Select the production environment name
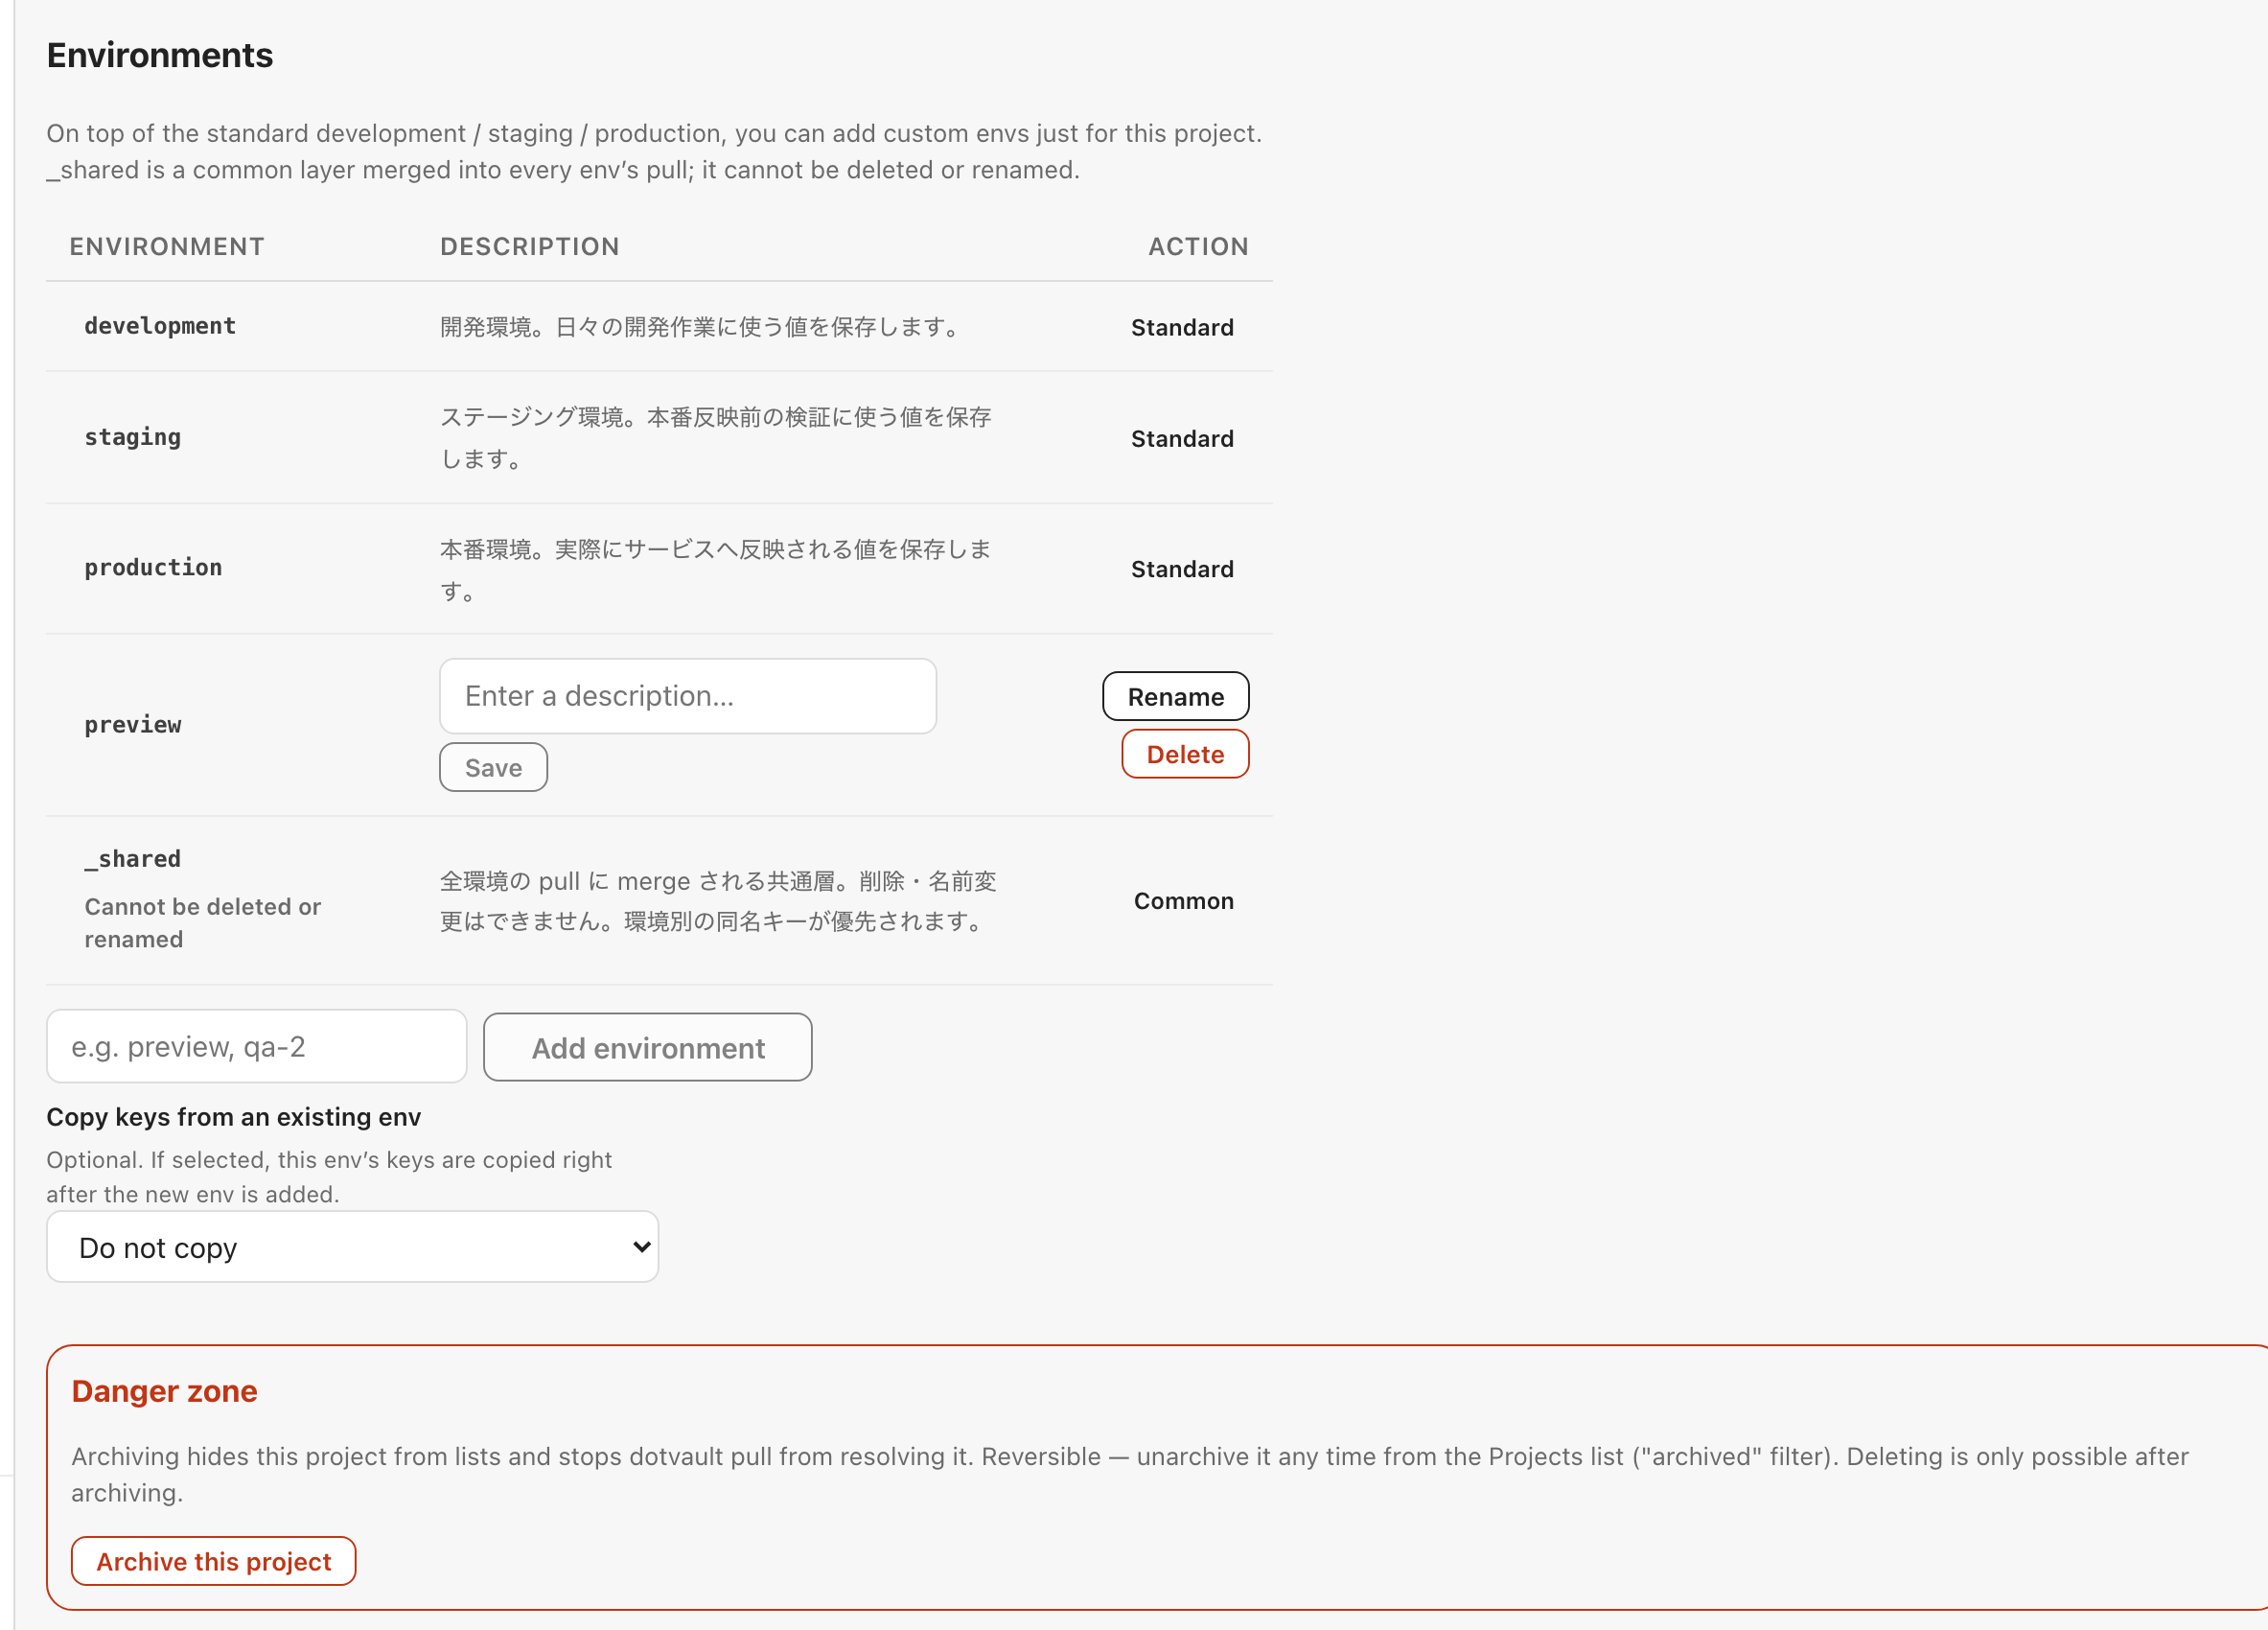2268x1630 pixels. tap(153, 567)
